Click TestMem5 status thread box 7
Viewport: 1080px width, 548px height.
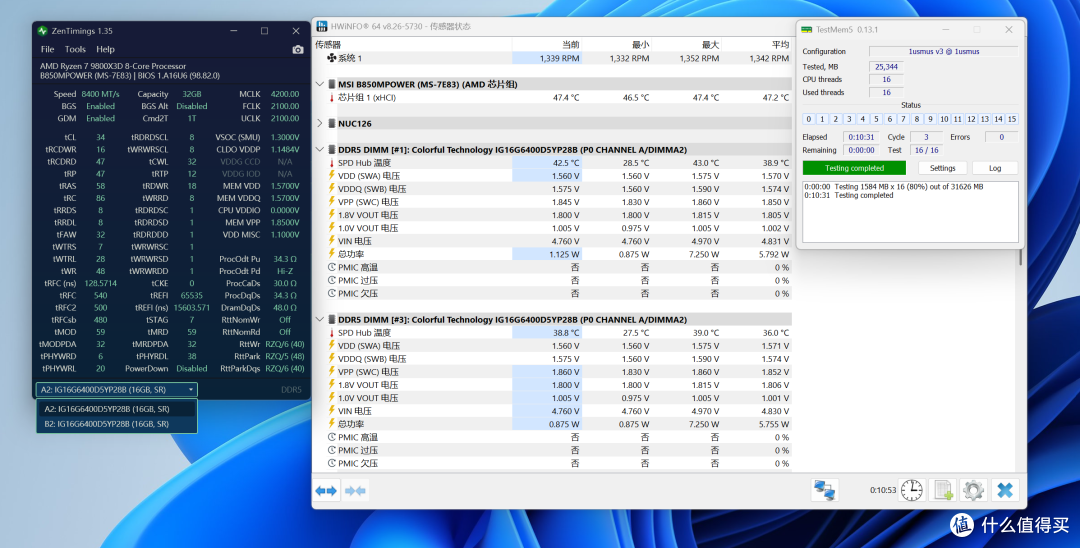click(x=903, y=119)
